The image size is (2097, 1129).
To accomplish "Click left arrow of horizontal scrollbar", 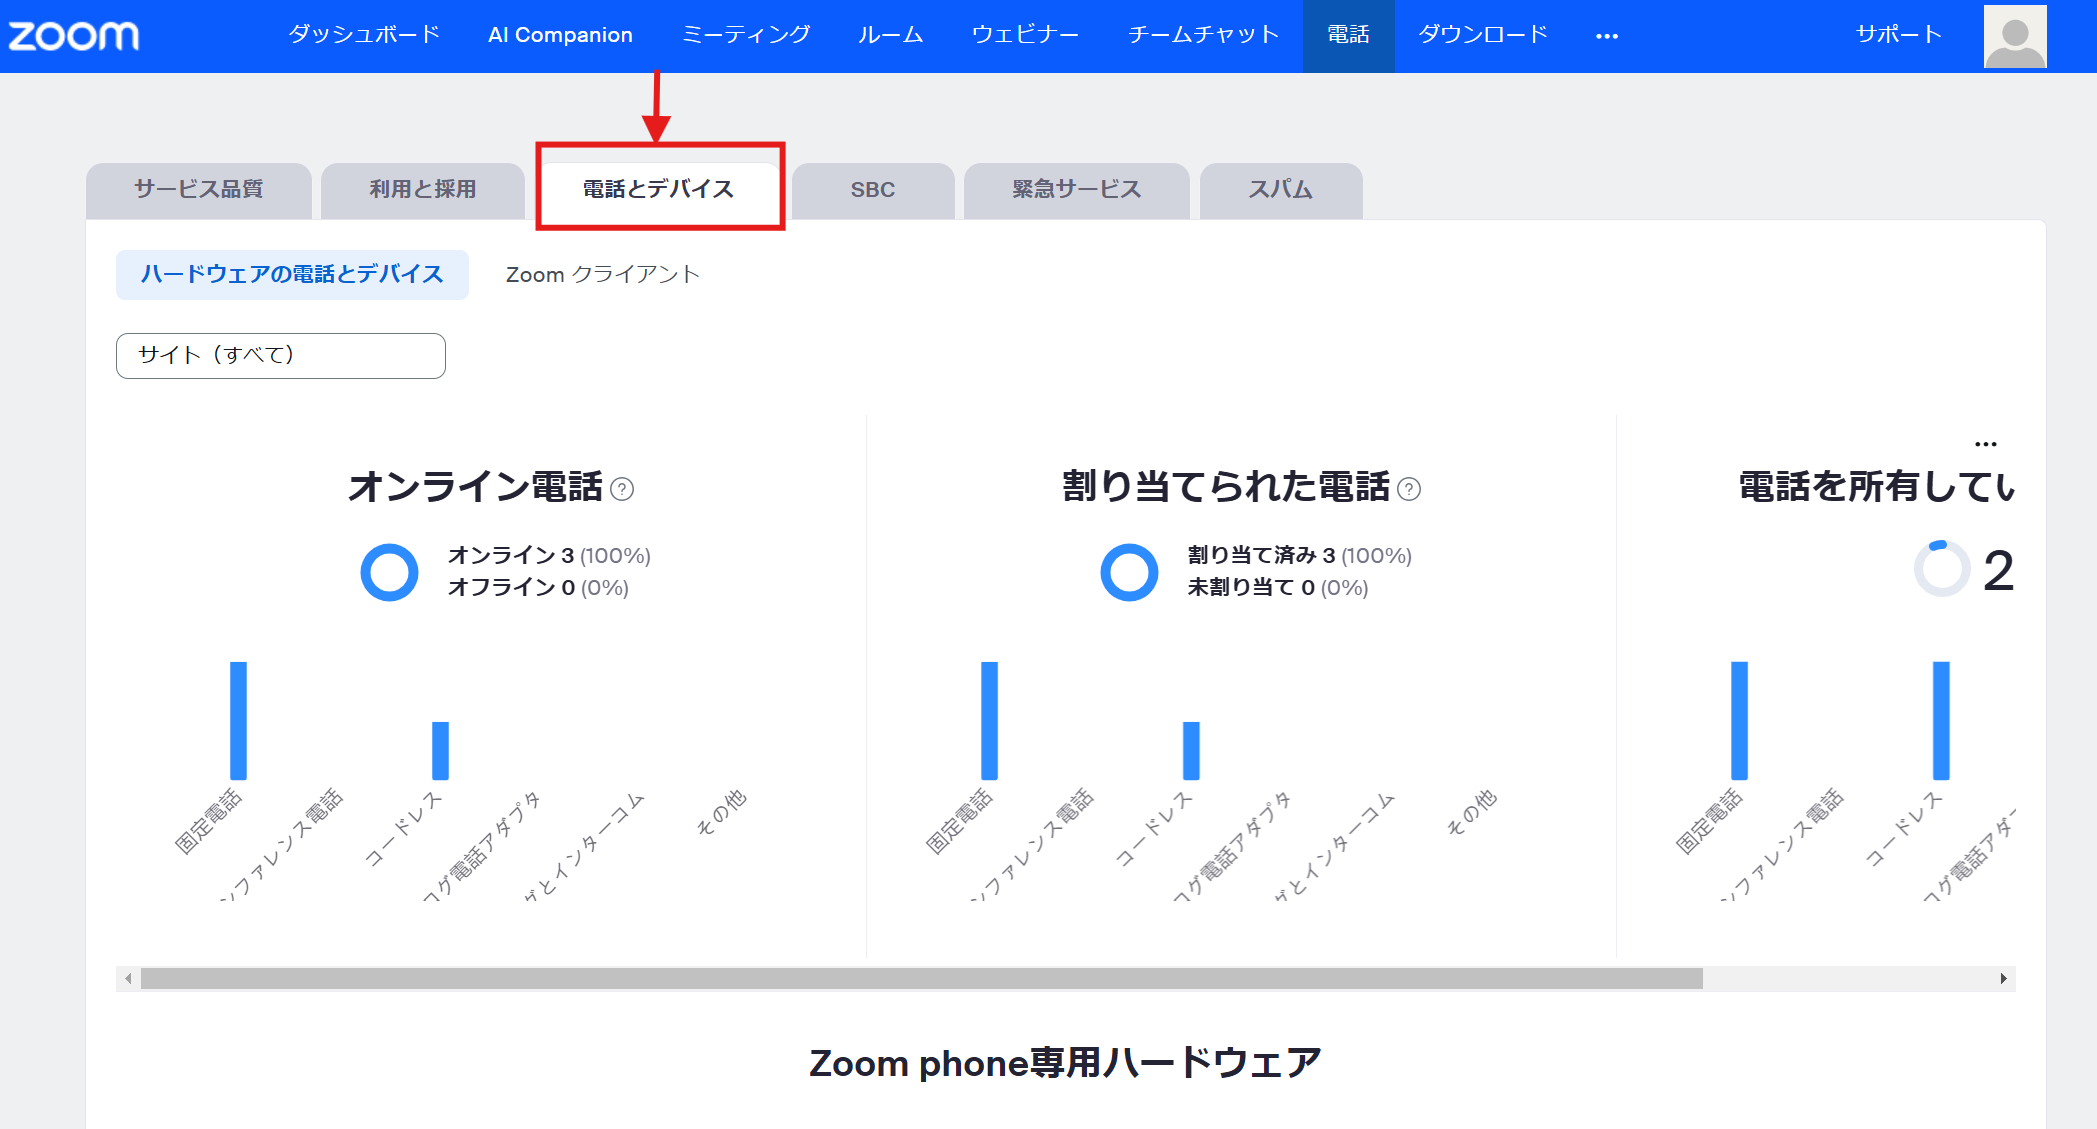I will tap(128, 978).
